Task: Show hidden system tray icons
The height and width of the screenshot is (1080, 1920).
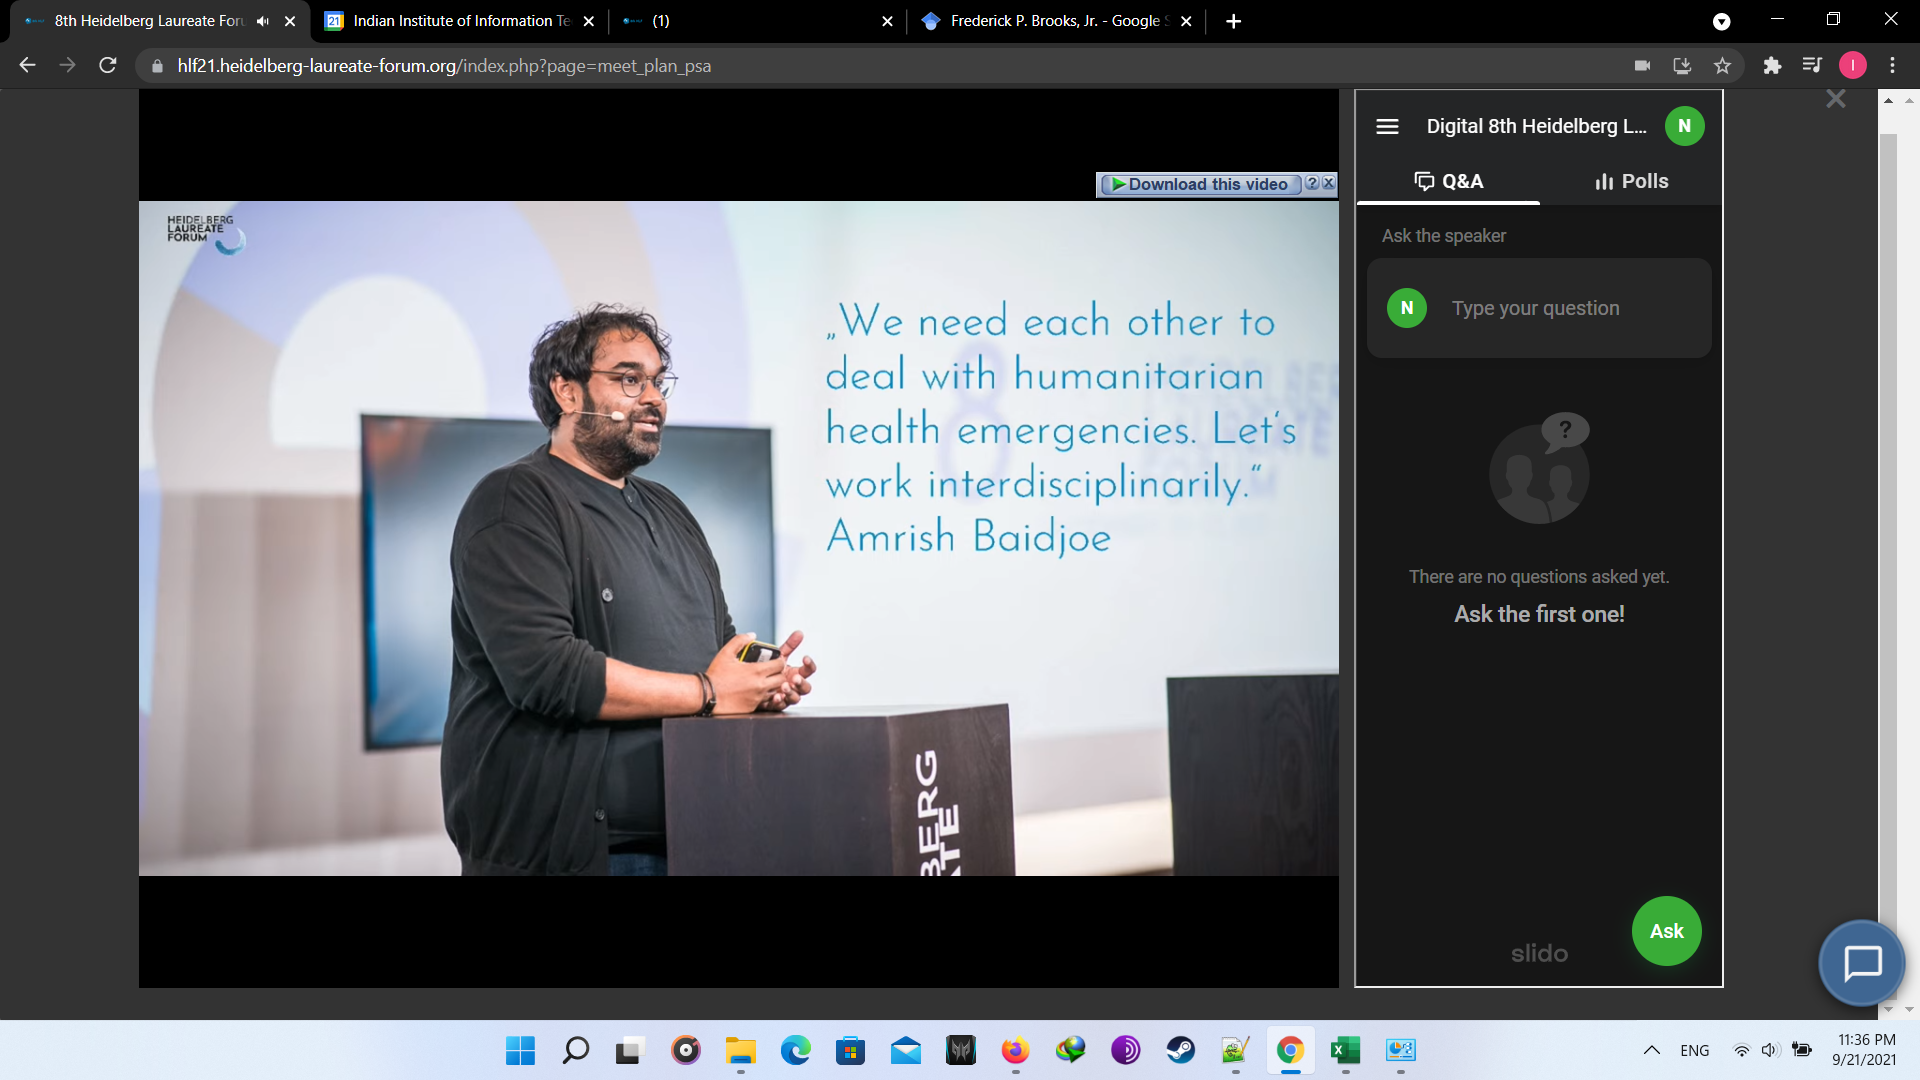Action: point(1651,1050)
